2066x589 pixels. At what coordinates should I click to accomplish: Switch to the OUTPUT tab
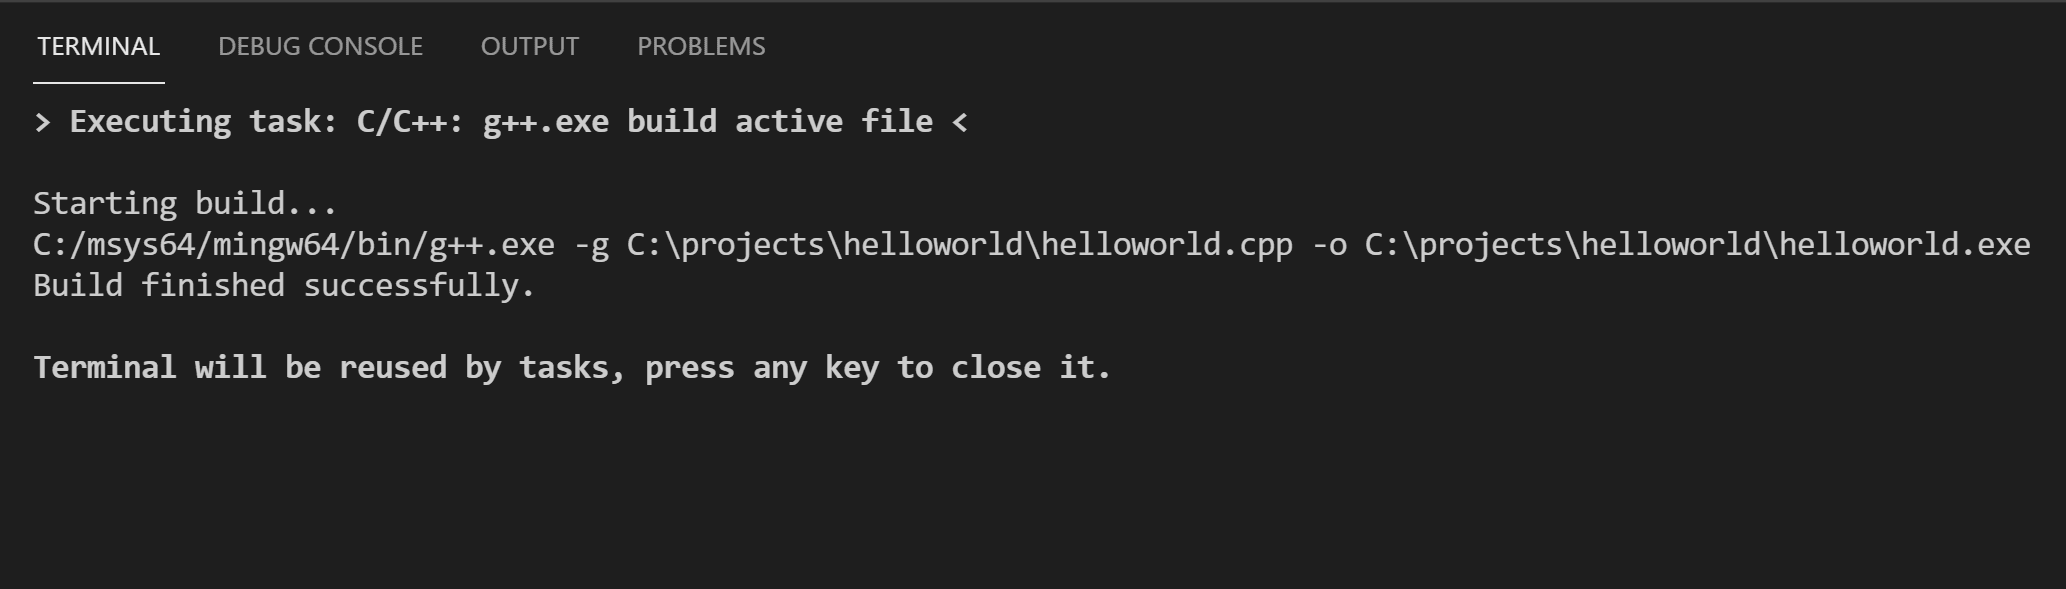pyautogui.click(x=530, y=46)
